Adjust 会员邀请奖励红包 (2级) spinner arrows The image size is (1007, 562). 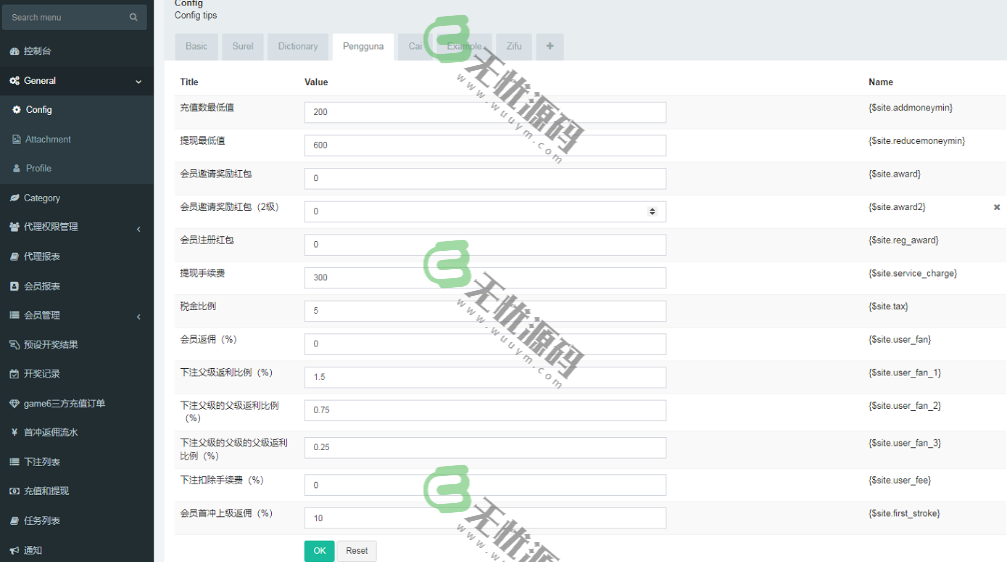652,211
